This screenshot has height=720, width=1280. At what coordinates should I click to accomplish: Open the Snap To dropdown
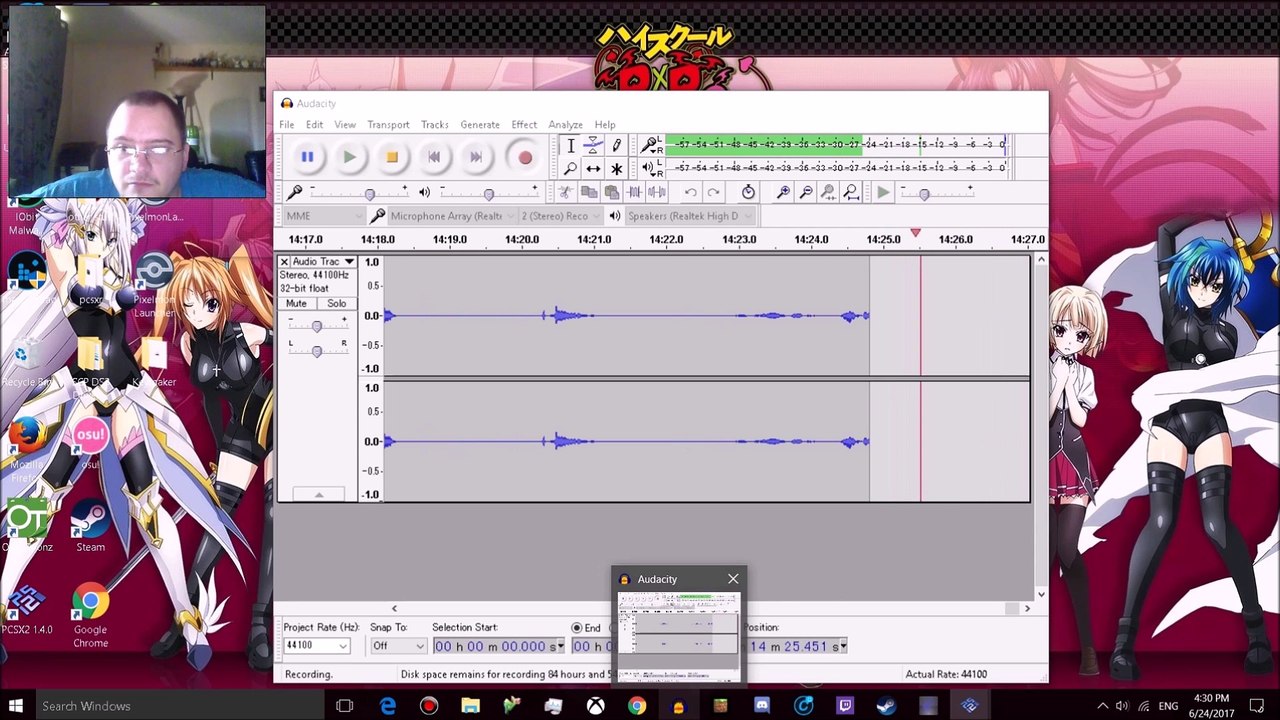pos(398,646)
